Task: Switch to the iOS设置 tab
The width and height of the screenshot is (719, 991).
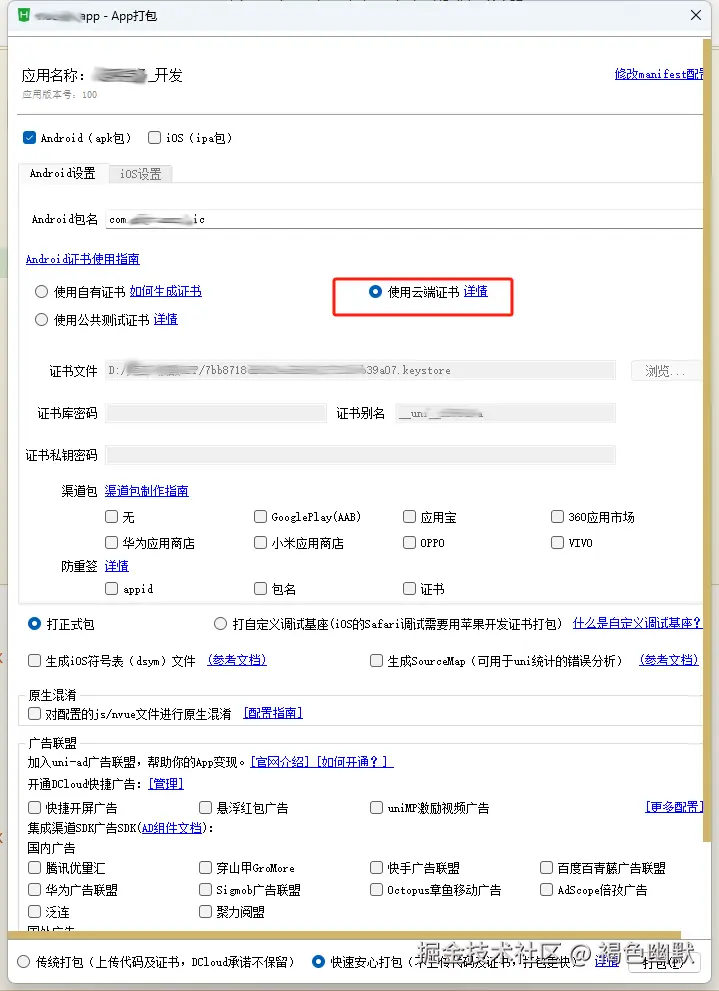Action: click(x=140, y=174)
